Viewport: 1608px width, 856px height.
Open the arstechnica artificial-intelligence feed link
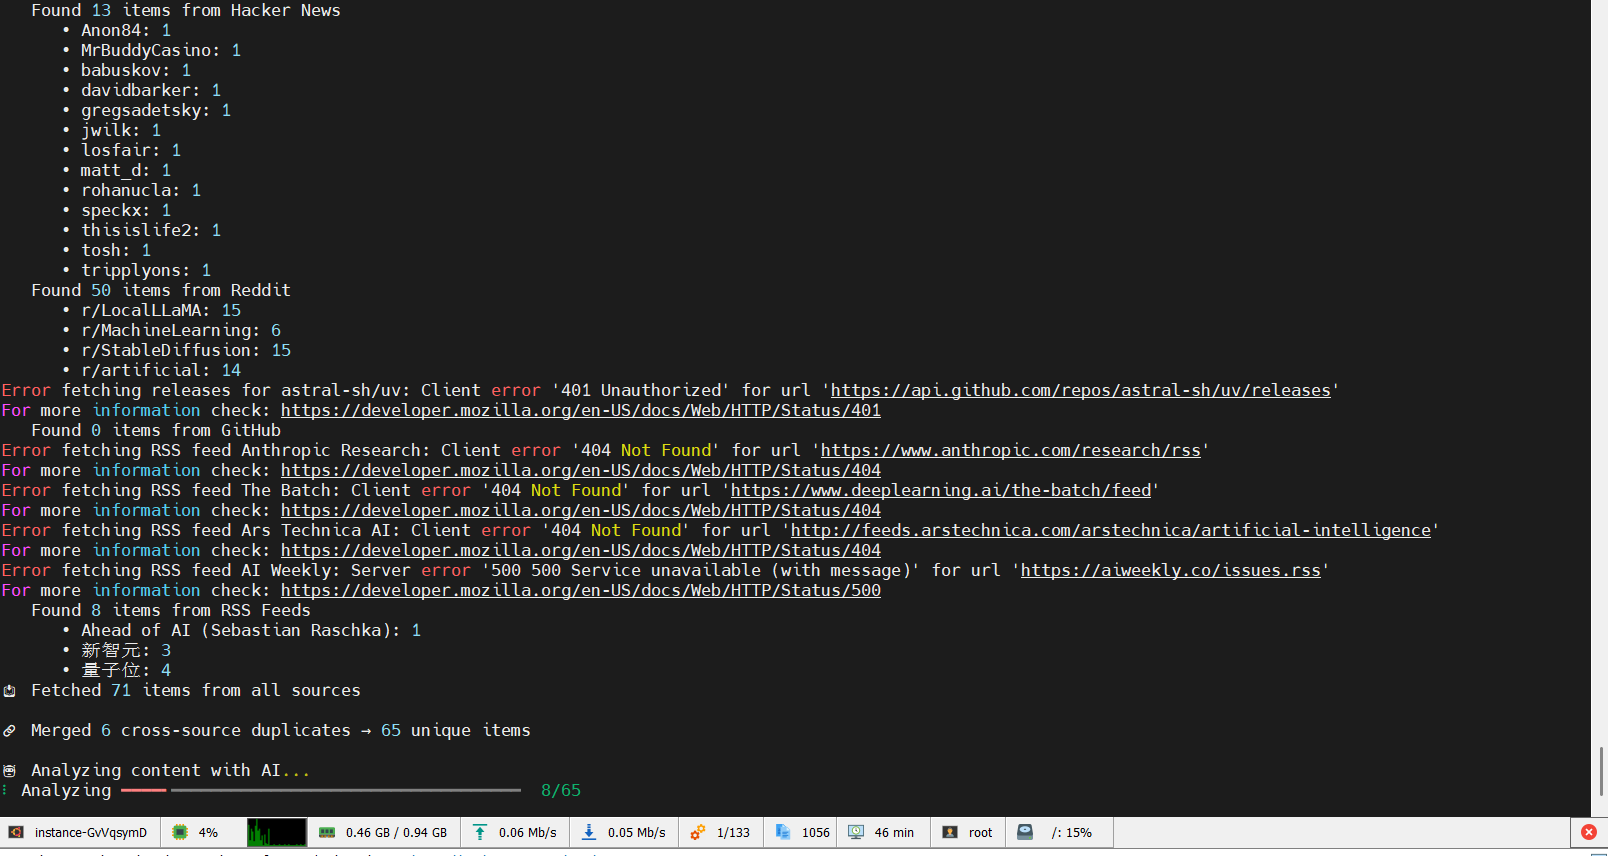coord(1111,530)
